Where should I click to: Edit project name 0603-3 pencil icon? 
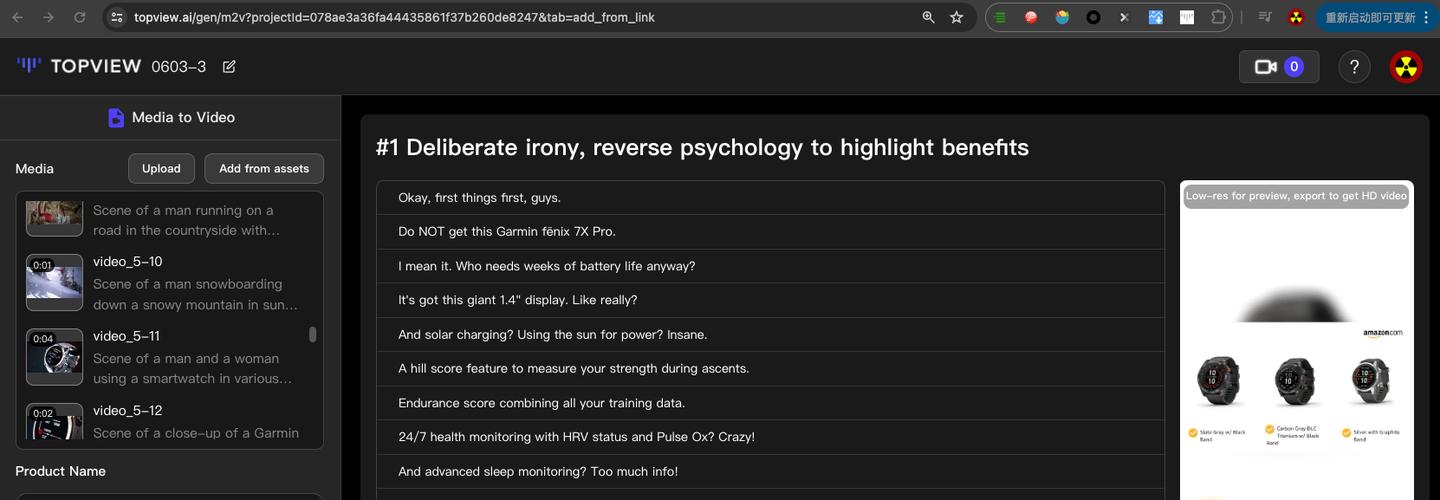coord(229,67)
